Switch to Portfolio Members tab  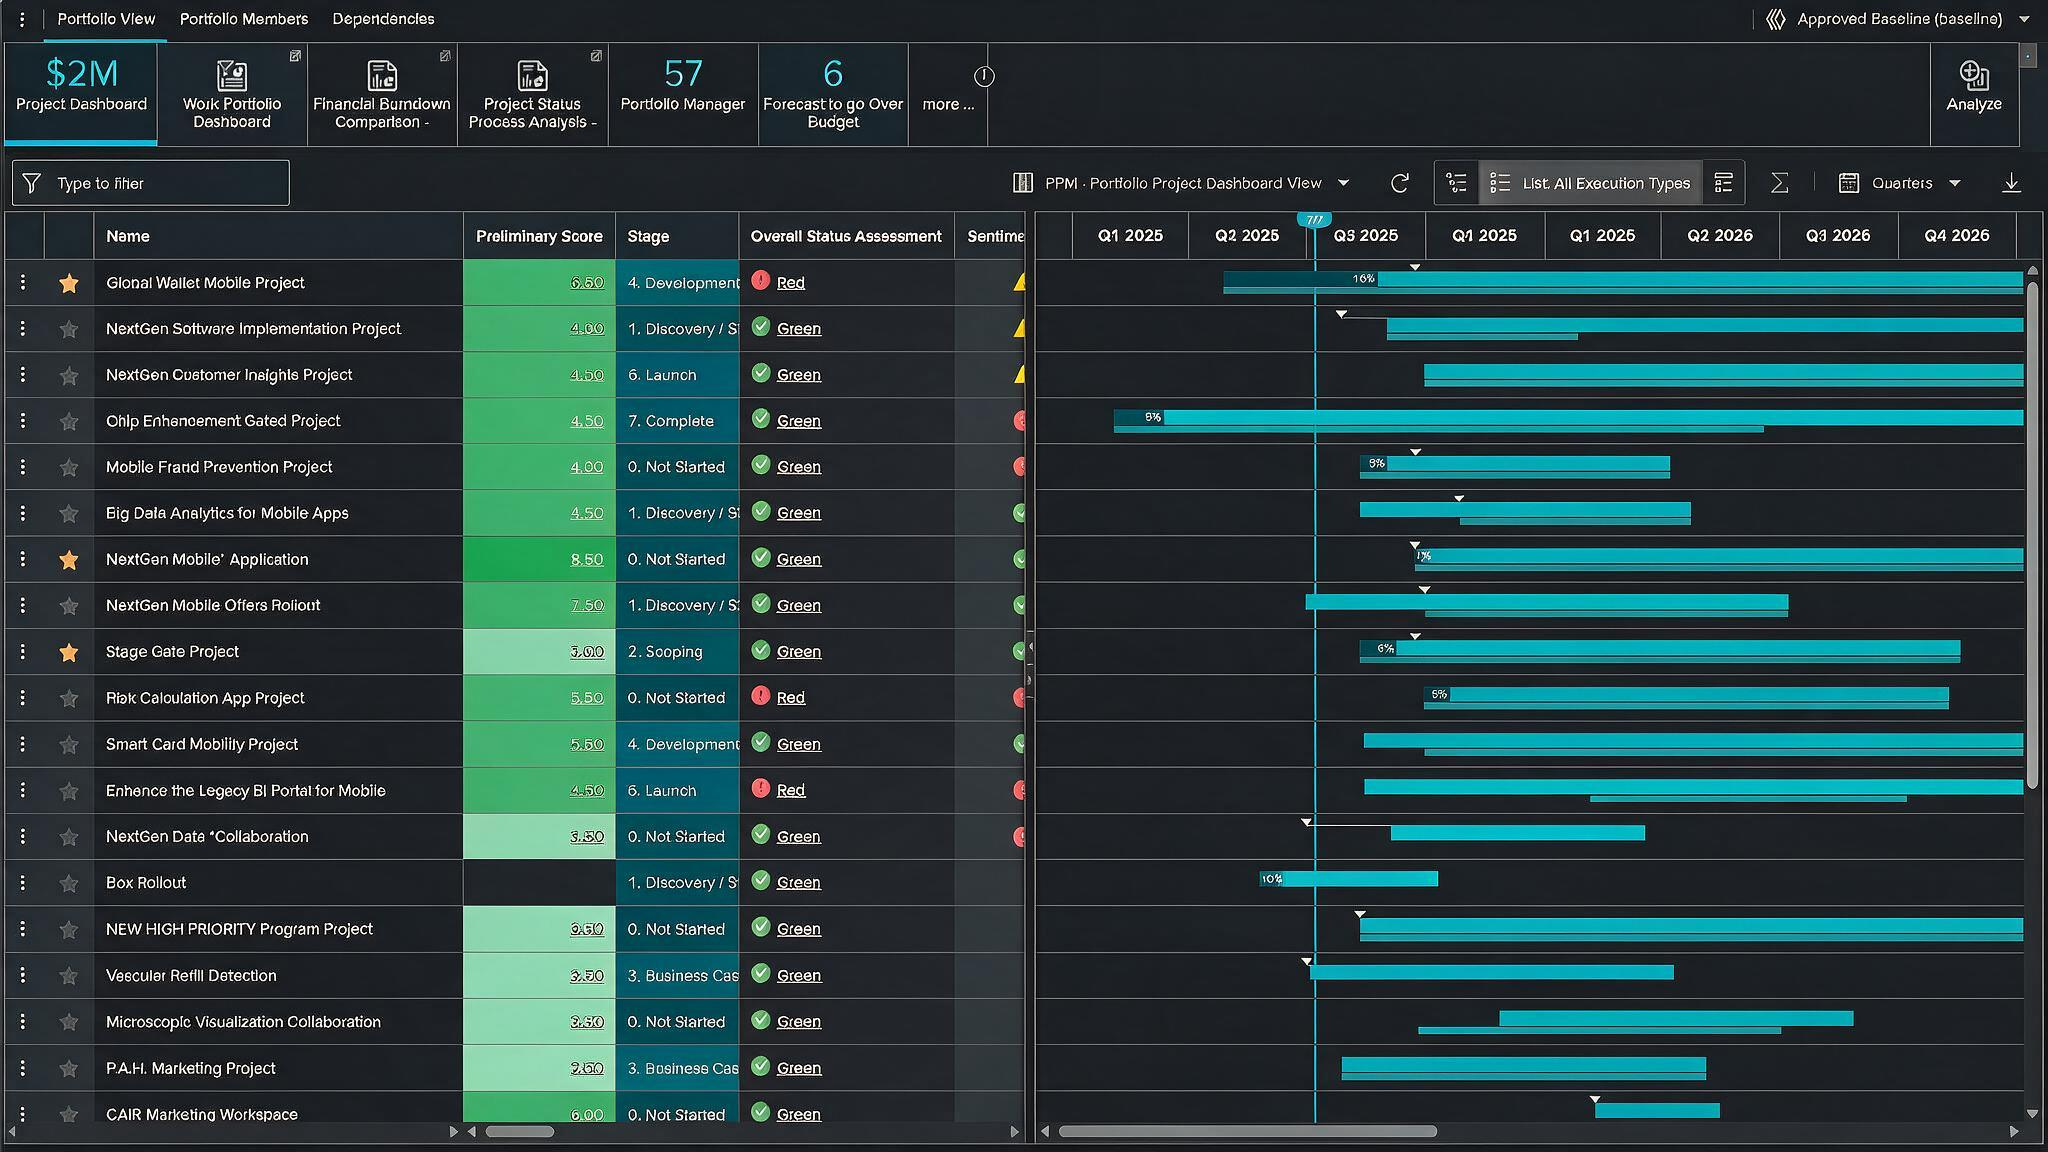point(243,19)
